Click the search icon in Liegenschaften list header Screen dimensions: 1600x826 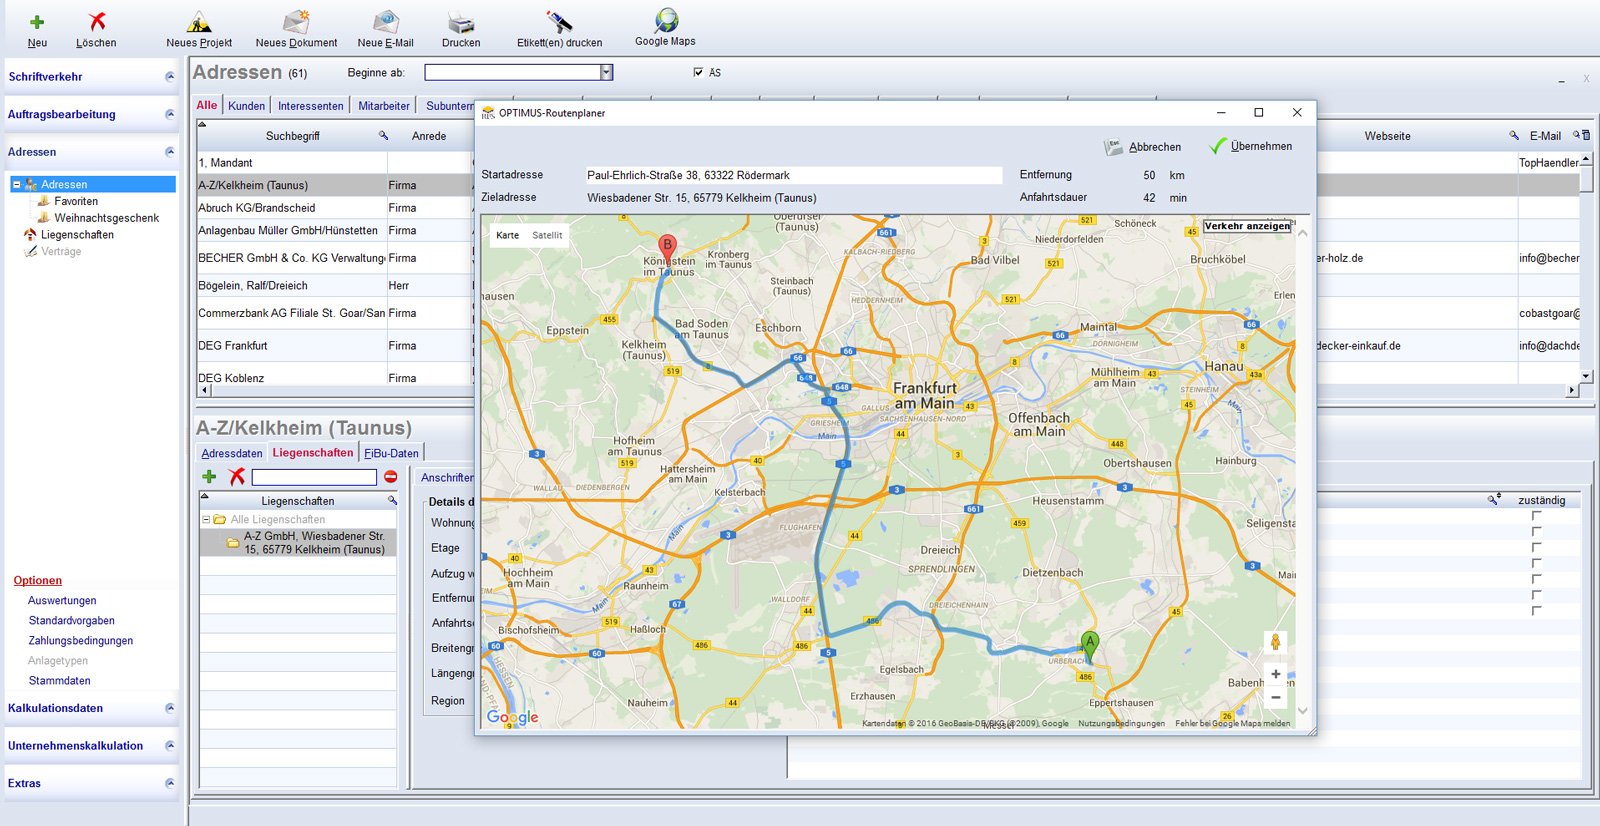[x=392, y=500]
